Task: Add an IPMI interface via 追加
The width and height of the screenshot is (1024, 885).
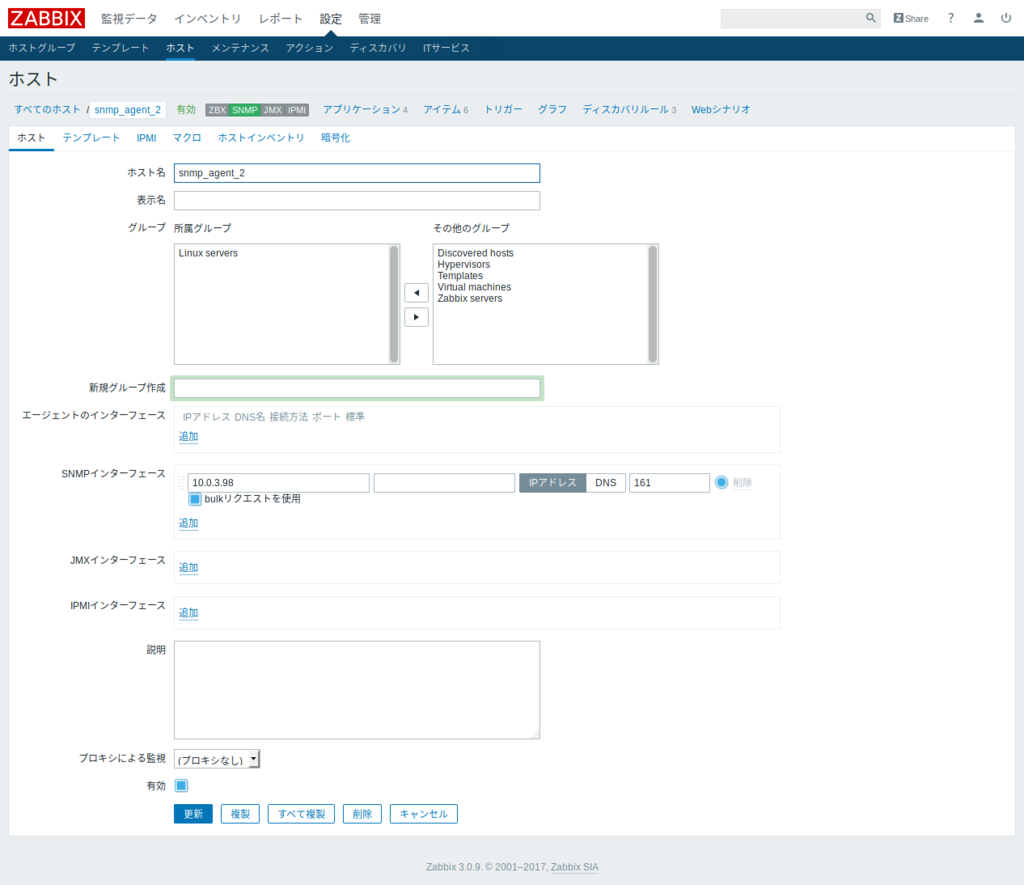Action: [x=188, y=613]
